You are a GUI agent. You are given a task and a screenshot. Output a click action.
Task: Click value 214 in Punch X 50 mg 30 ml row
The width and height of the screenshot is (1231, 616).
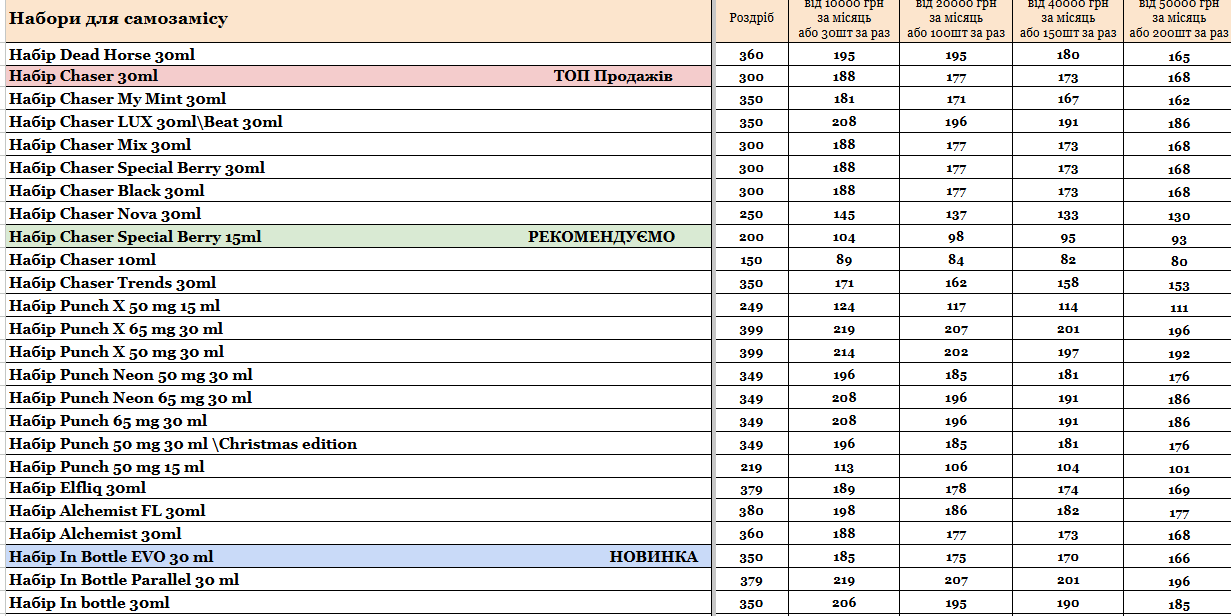click(x=844, y=352)
